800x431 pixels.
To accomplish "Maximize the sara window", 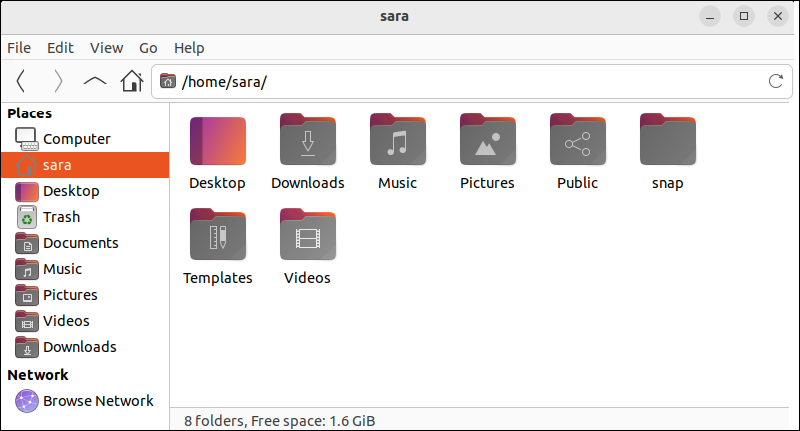I will 744,16.
